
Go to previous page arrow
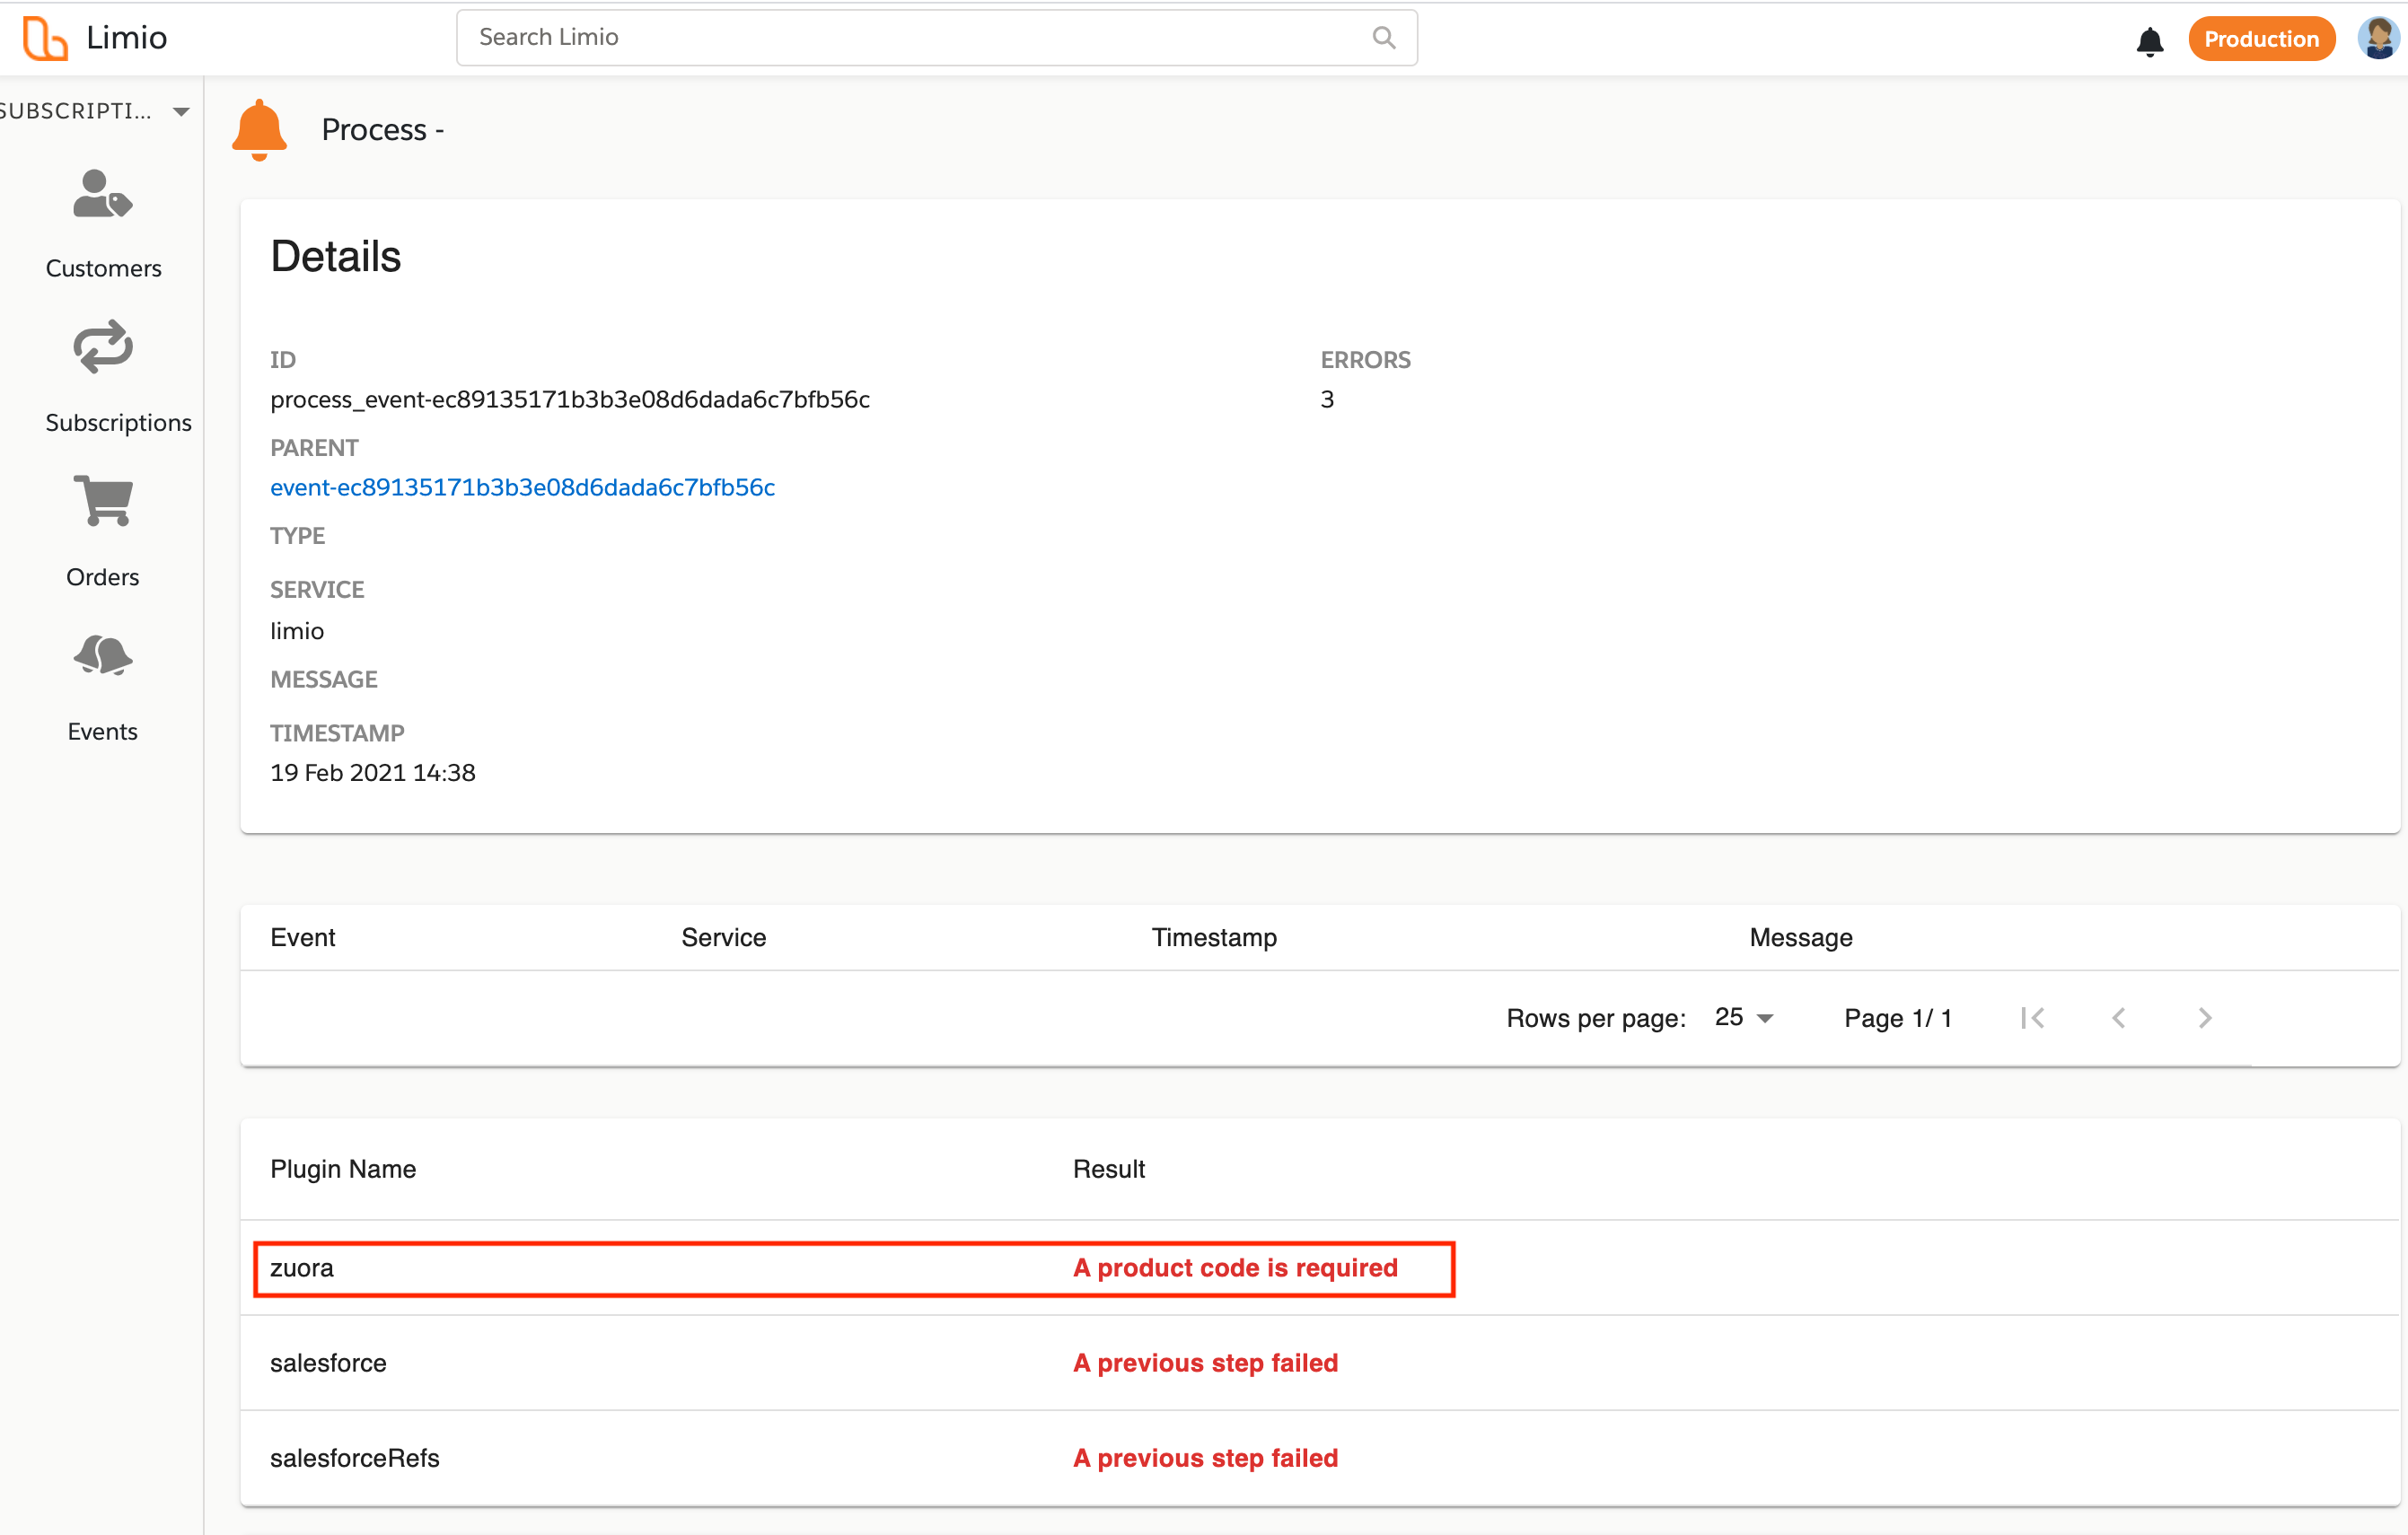click(x=2118, y=1018)
